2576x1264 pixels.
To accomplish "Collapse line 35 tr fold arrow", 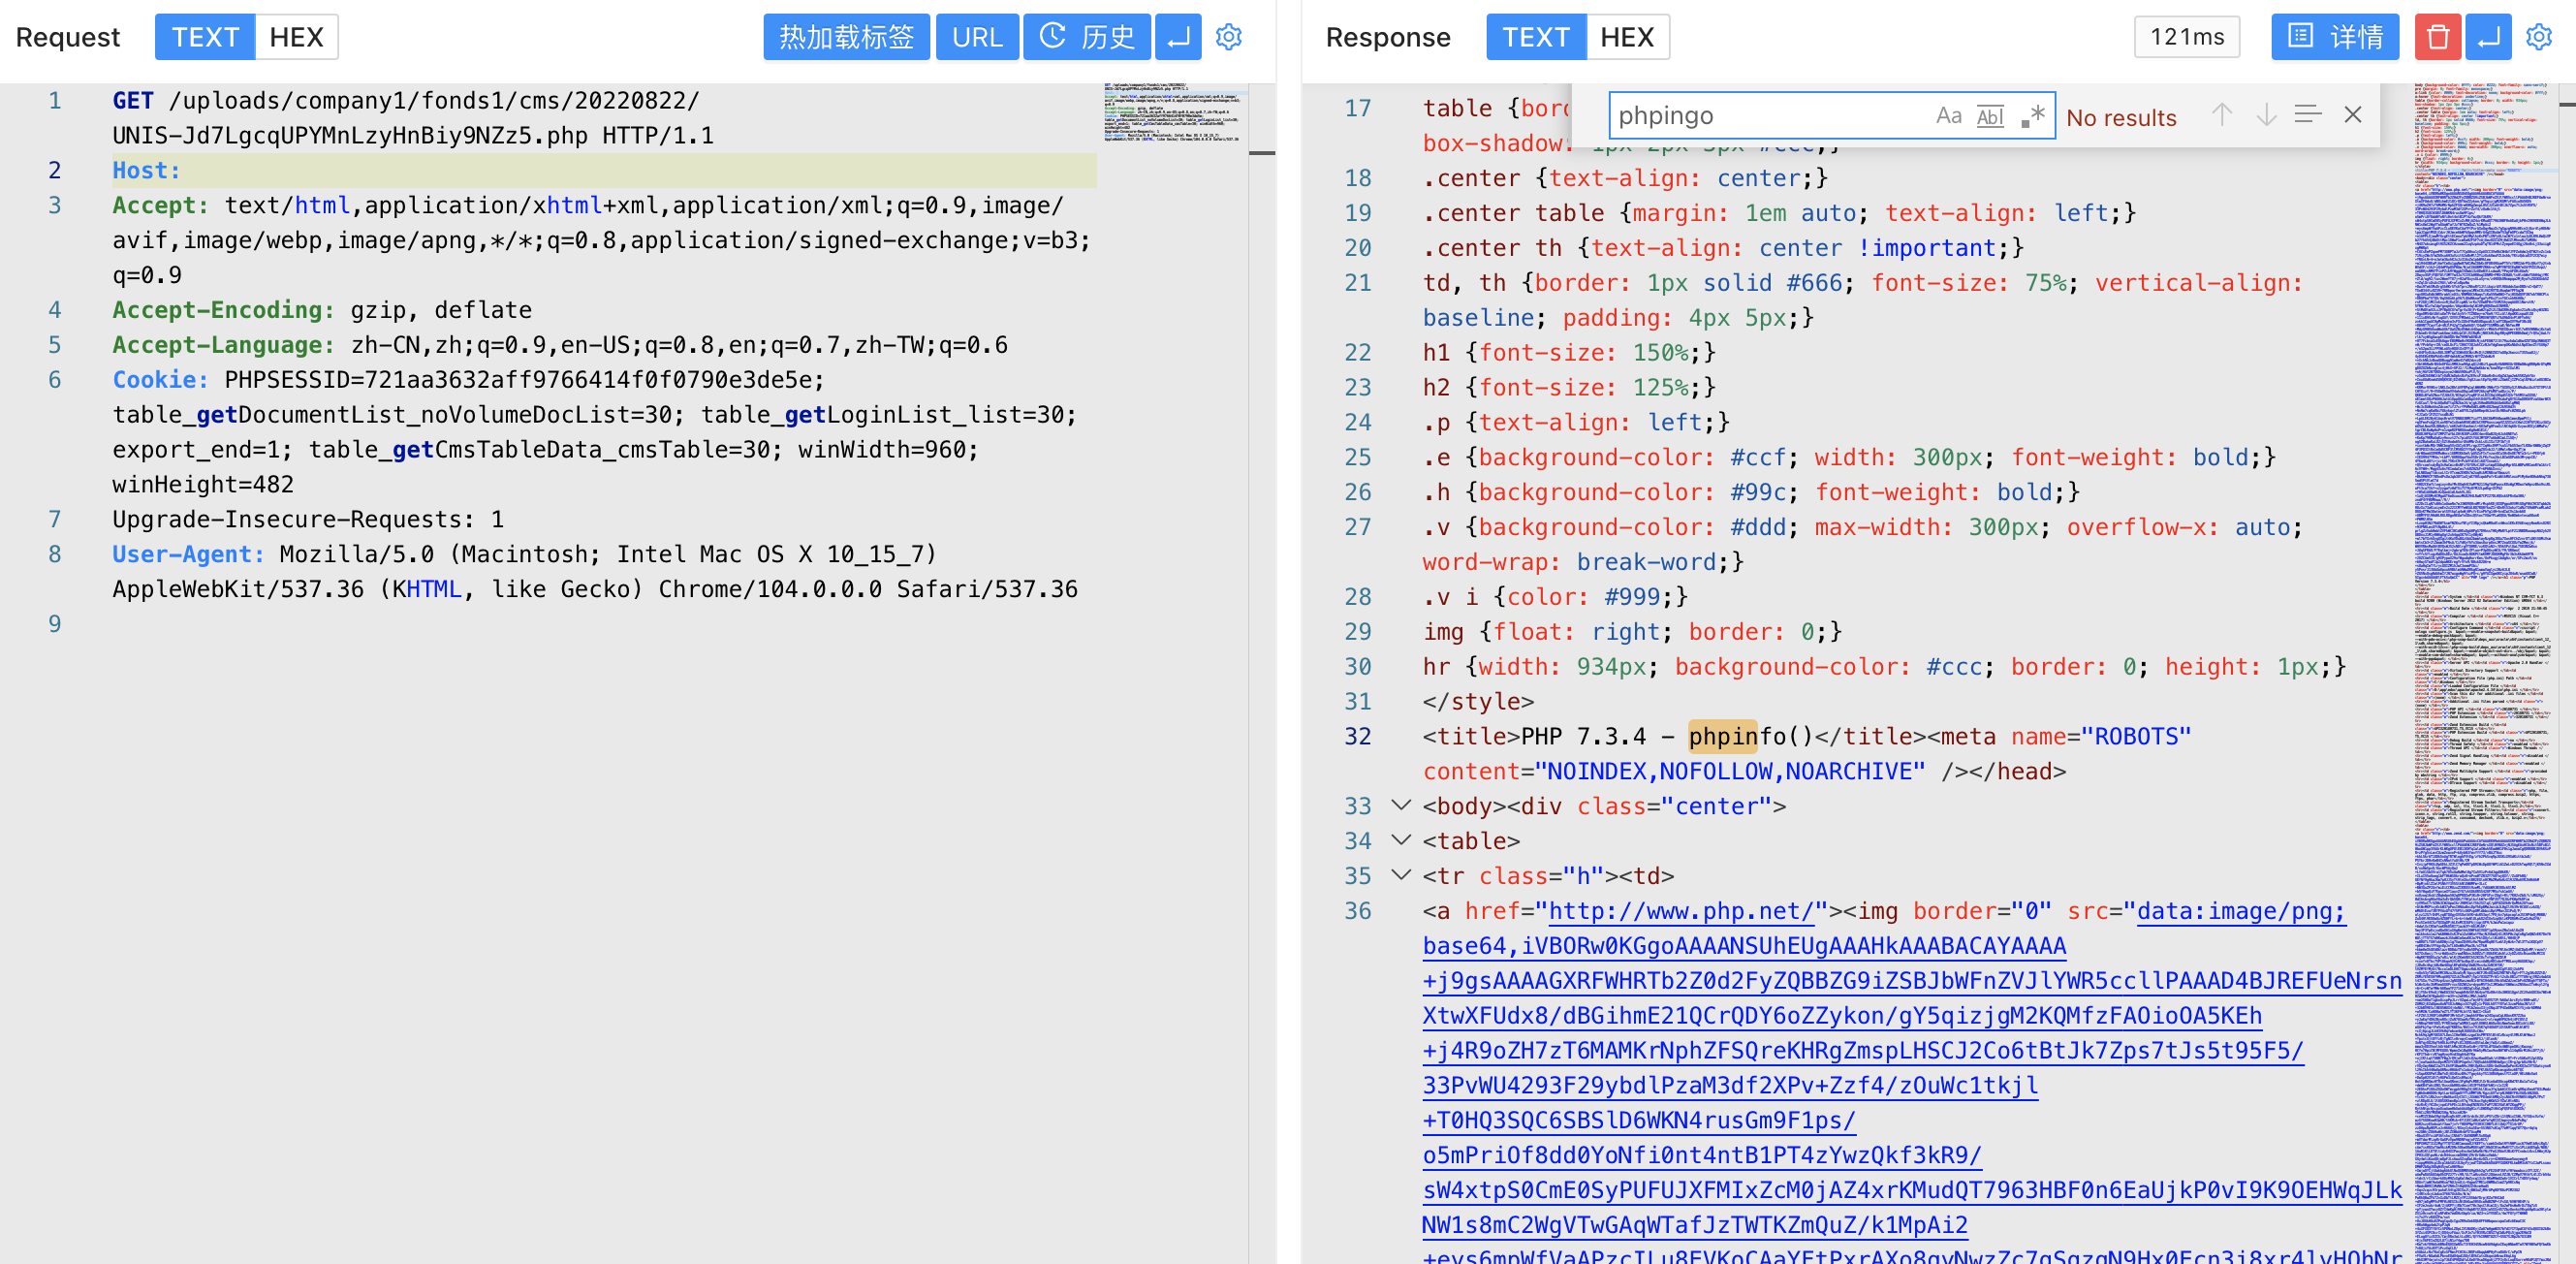I will coord(1401,875).
